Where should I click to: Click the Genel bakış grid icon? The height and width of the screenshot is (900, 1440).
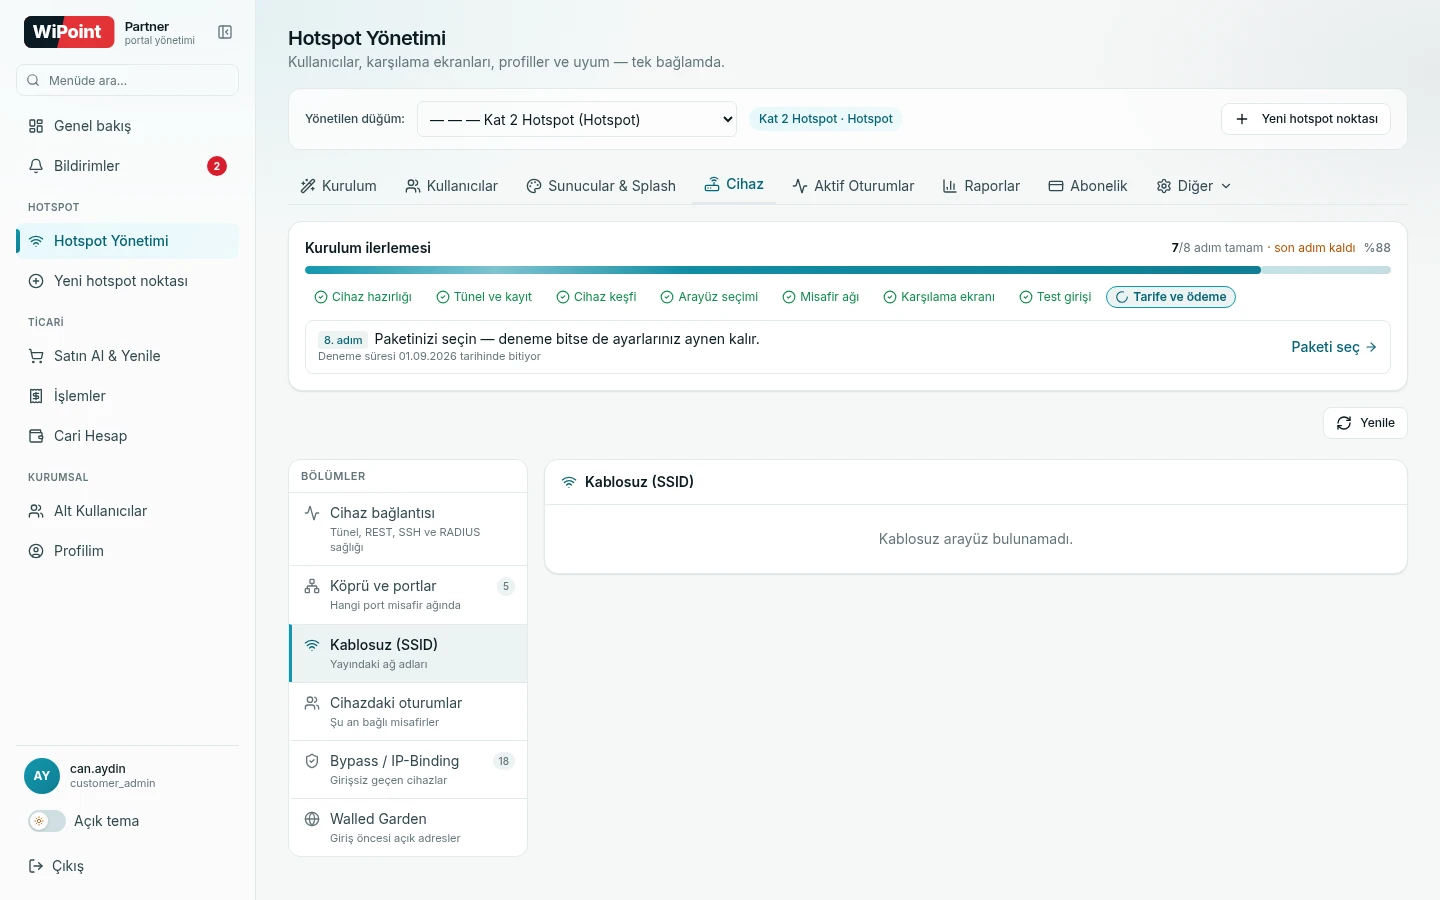[x=36, y=126]
